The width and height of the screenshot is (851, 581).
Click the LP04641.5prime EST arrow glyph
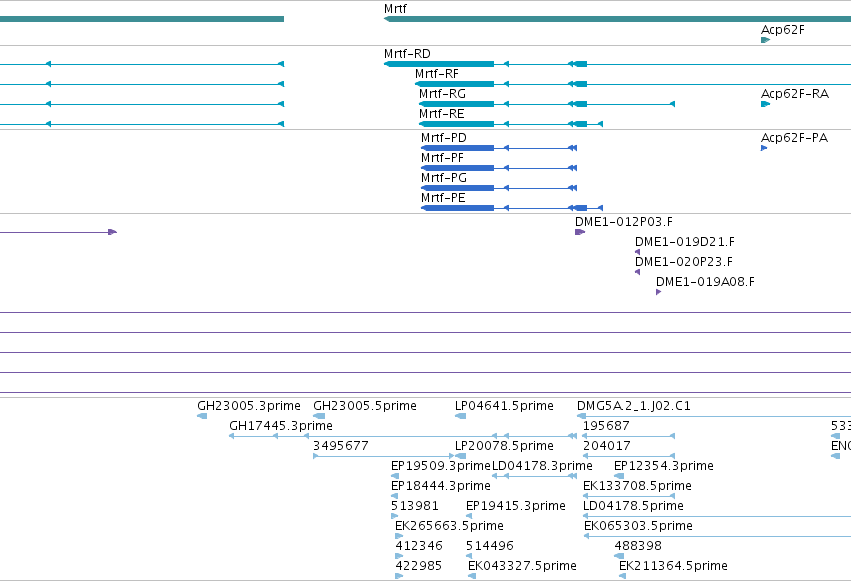pyautogui.click(x=460, y=416)
